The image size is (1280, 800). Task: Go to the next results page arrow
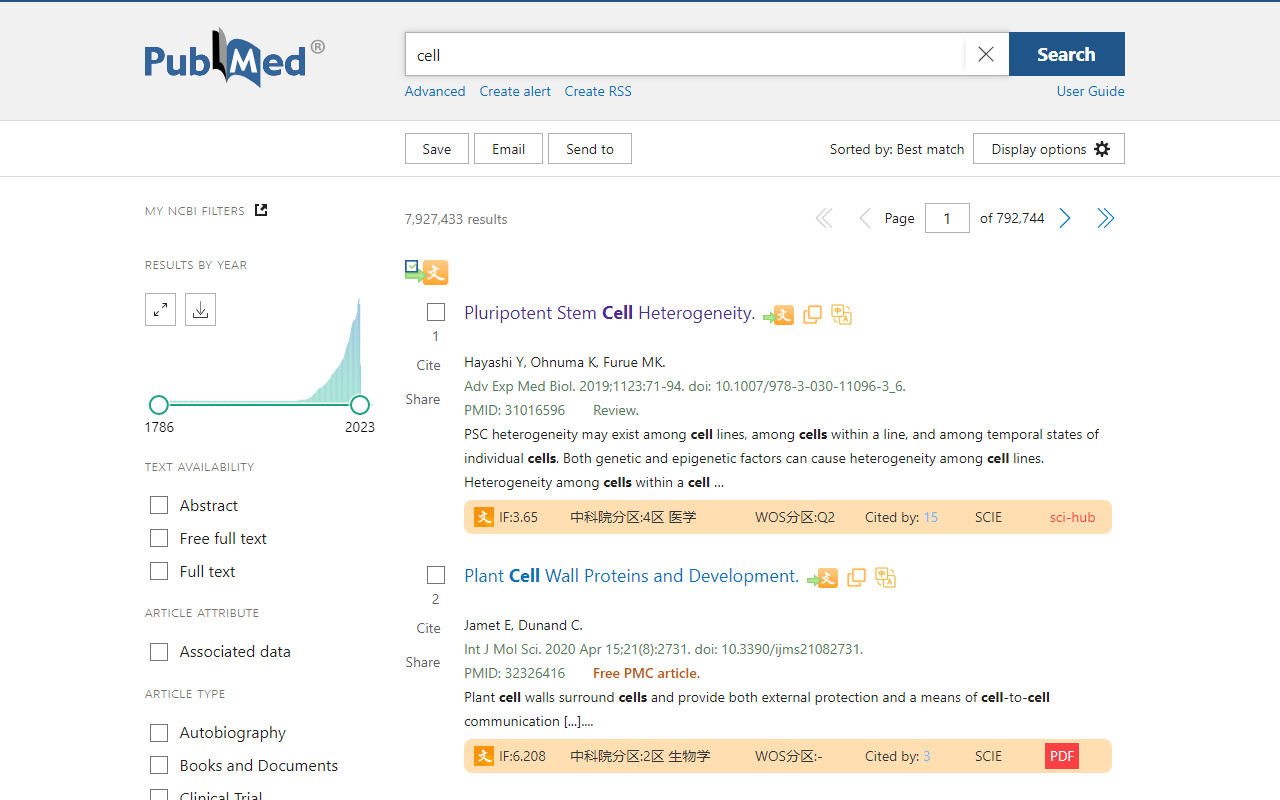click(1065, 218)
